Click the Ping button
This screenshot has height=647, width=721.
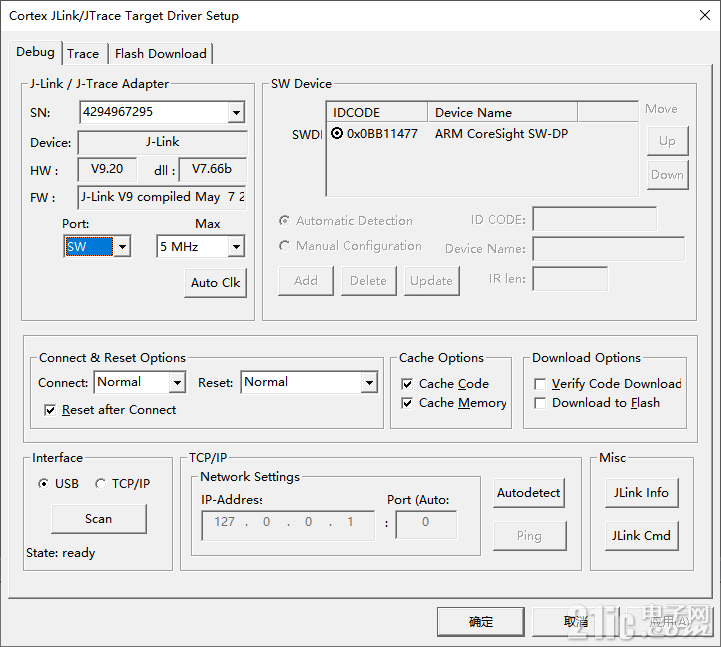click(530, 536)
